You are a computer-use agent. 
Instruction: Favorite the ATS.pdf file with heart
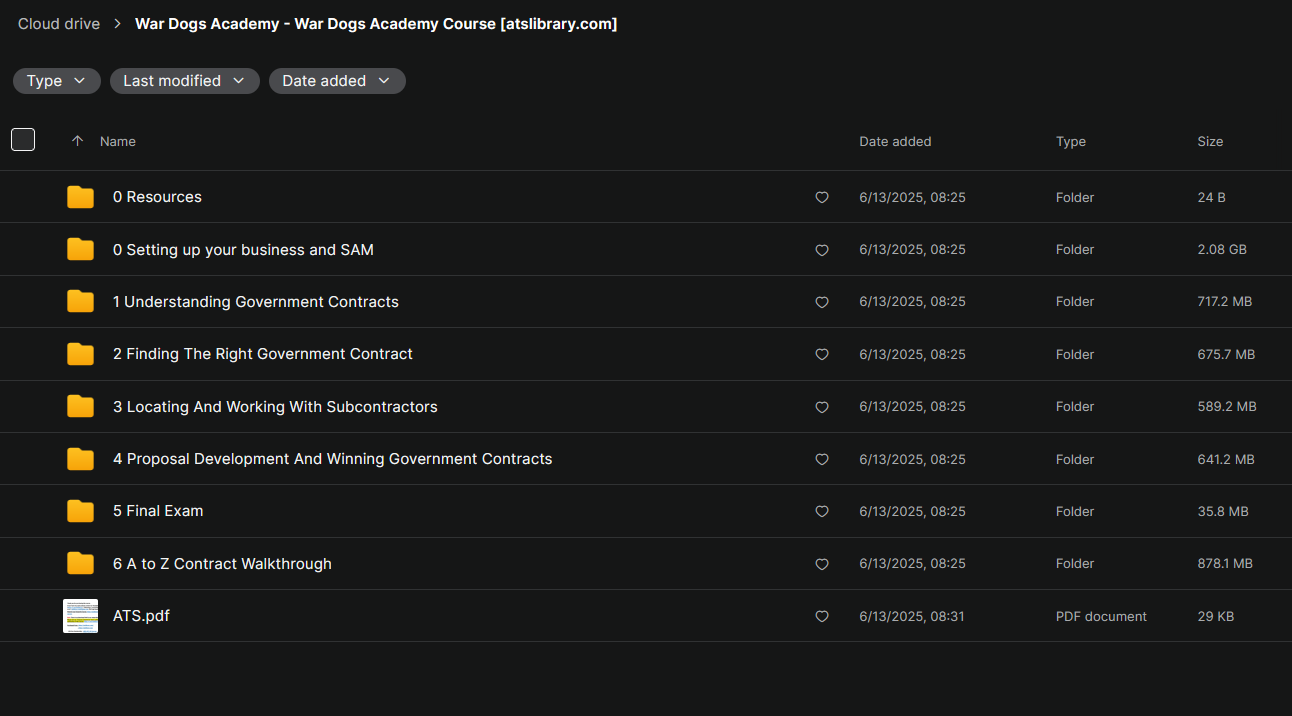822,616
